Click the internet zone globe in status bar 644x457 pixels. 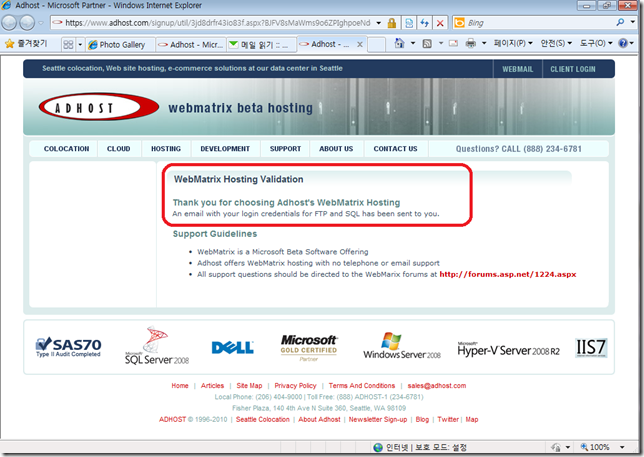pyautogui.click(x=378, y=448)
